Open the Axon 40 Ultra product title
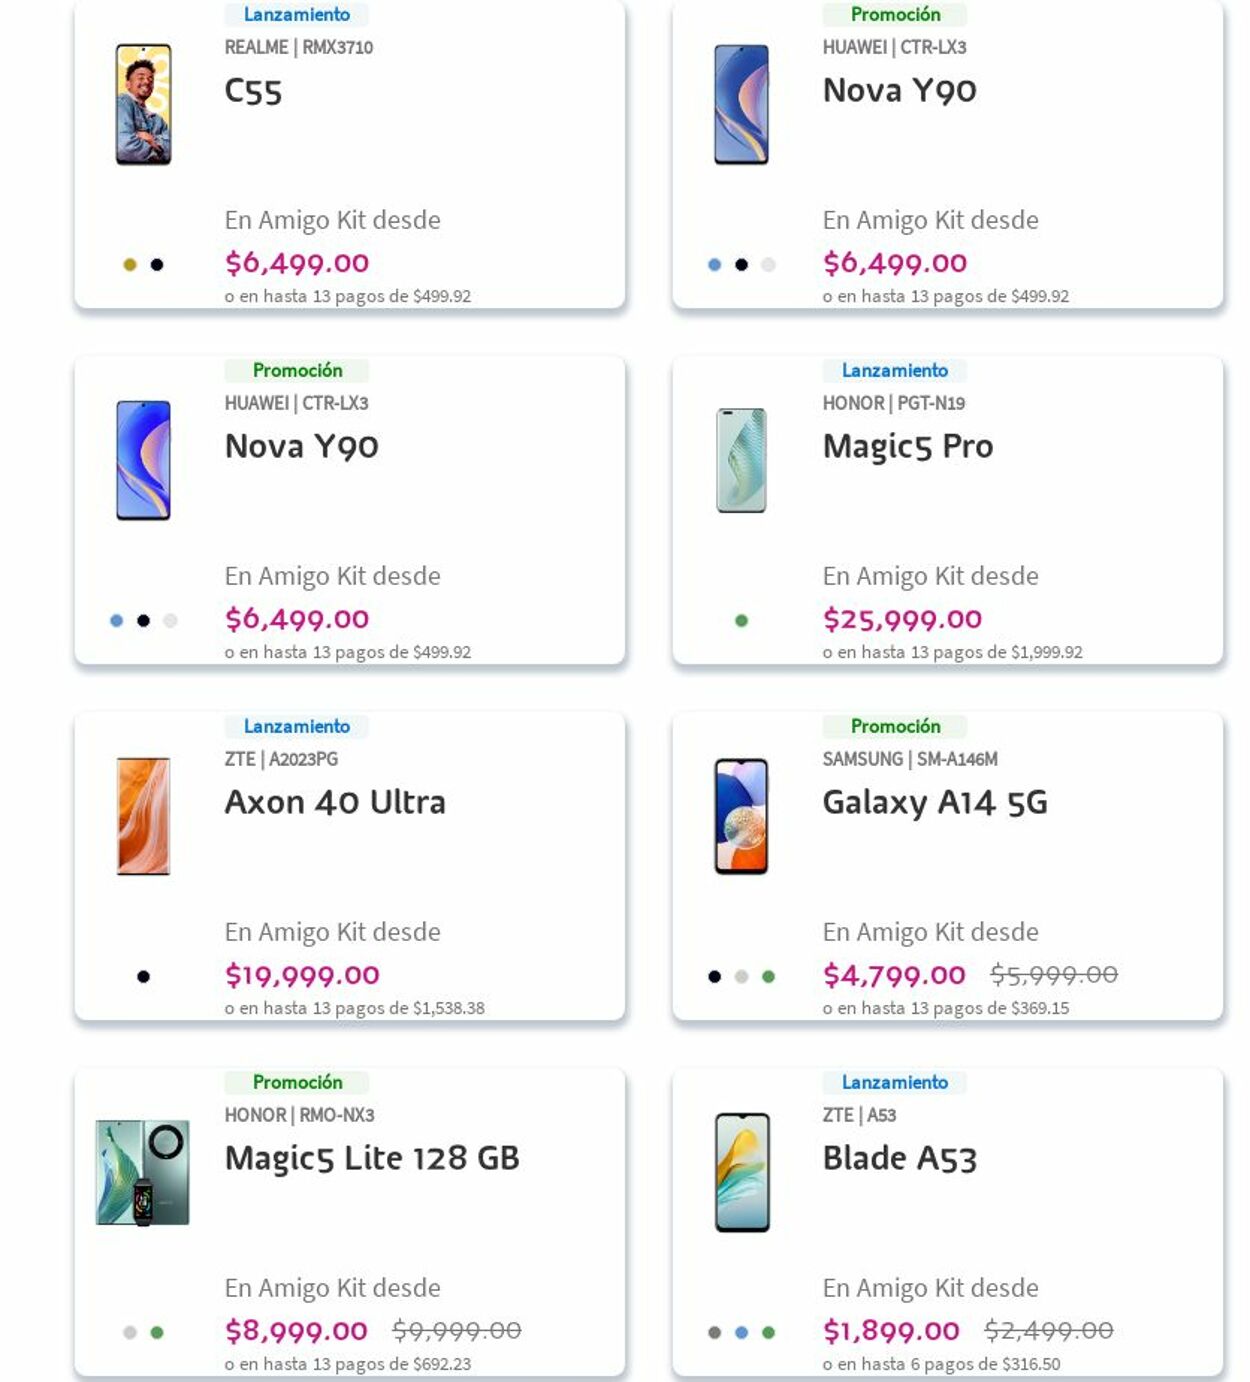The height and width of the screenshot is (1382, 1250). click(335, 802)
